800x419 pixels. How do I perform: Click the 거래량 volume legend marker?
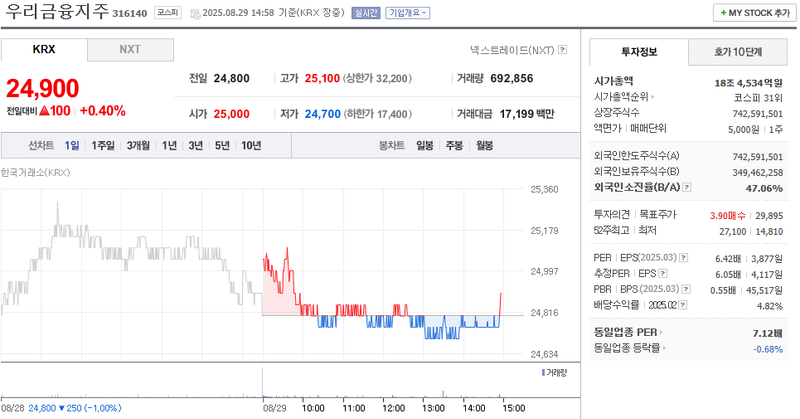(543, 373)
